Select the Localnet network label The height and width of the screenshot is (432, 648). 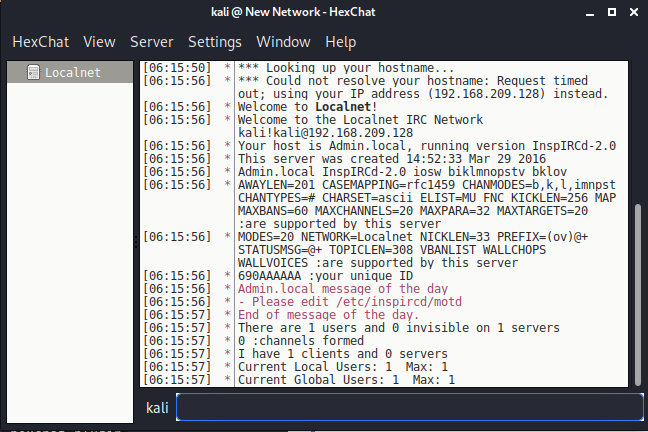[x=73, y=72]
